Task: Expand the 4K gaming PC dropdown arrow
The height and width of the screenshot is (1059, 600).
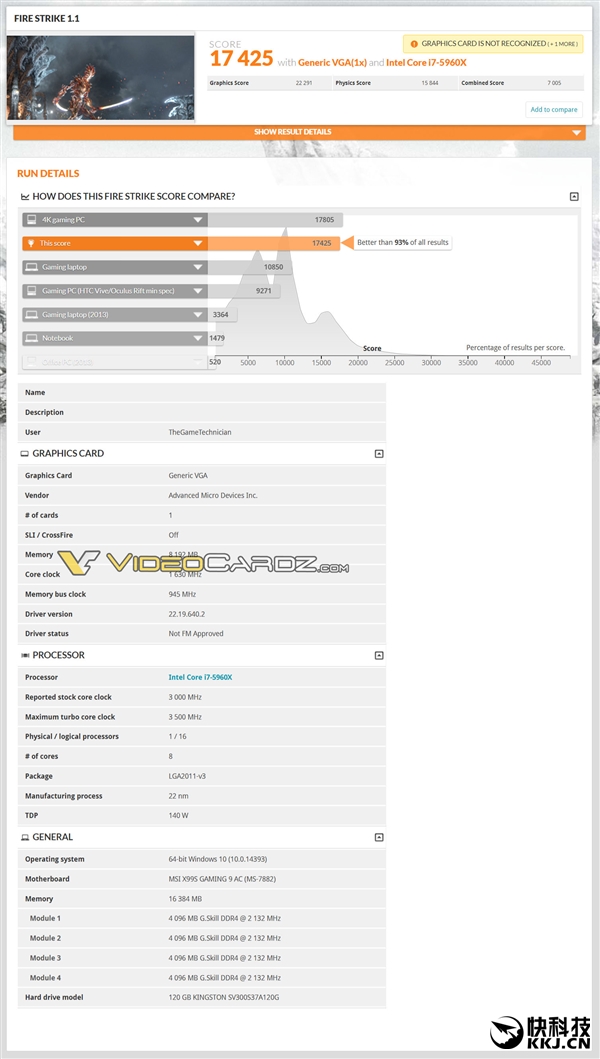Action: (x=198, y=220)
